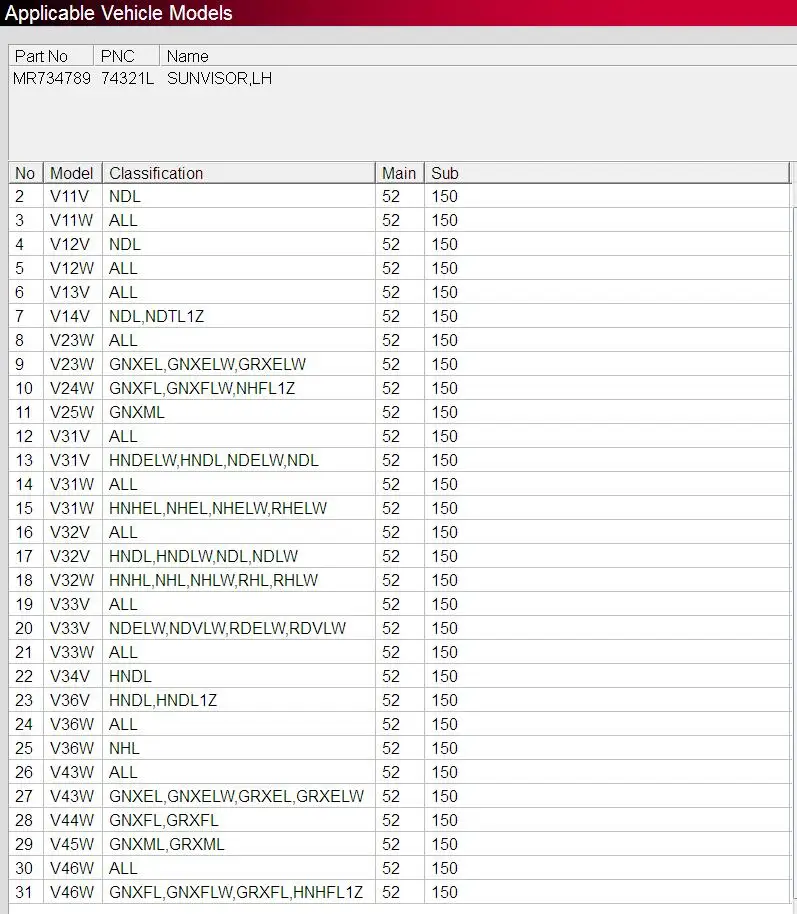
Task: Click the Sub column header
Action: pyautogui.click(x=607, y=173)
